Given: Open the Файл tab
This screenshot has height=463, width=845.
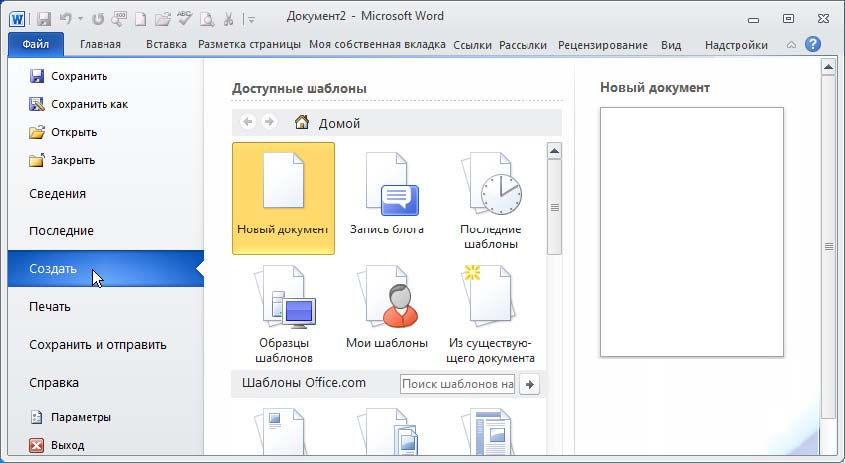Looking at the screenshot, I should (36, 44).
